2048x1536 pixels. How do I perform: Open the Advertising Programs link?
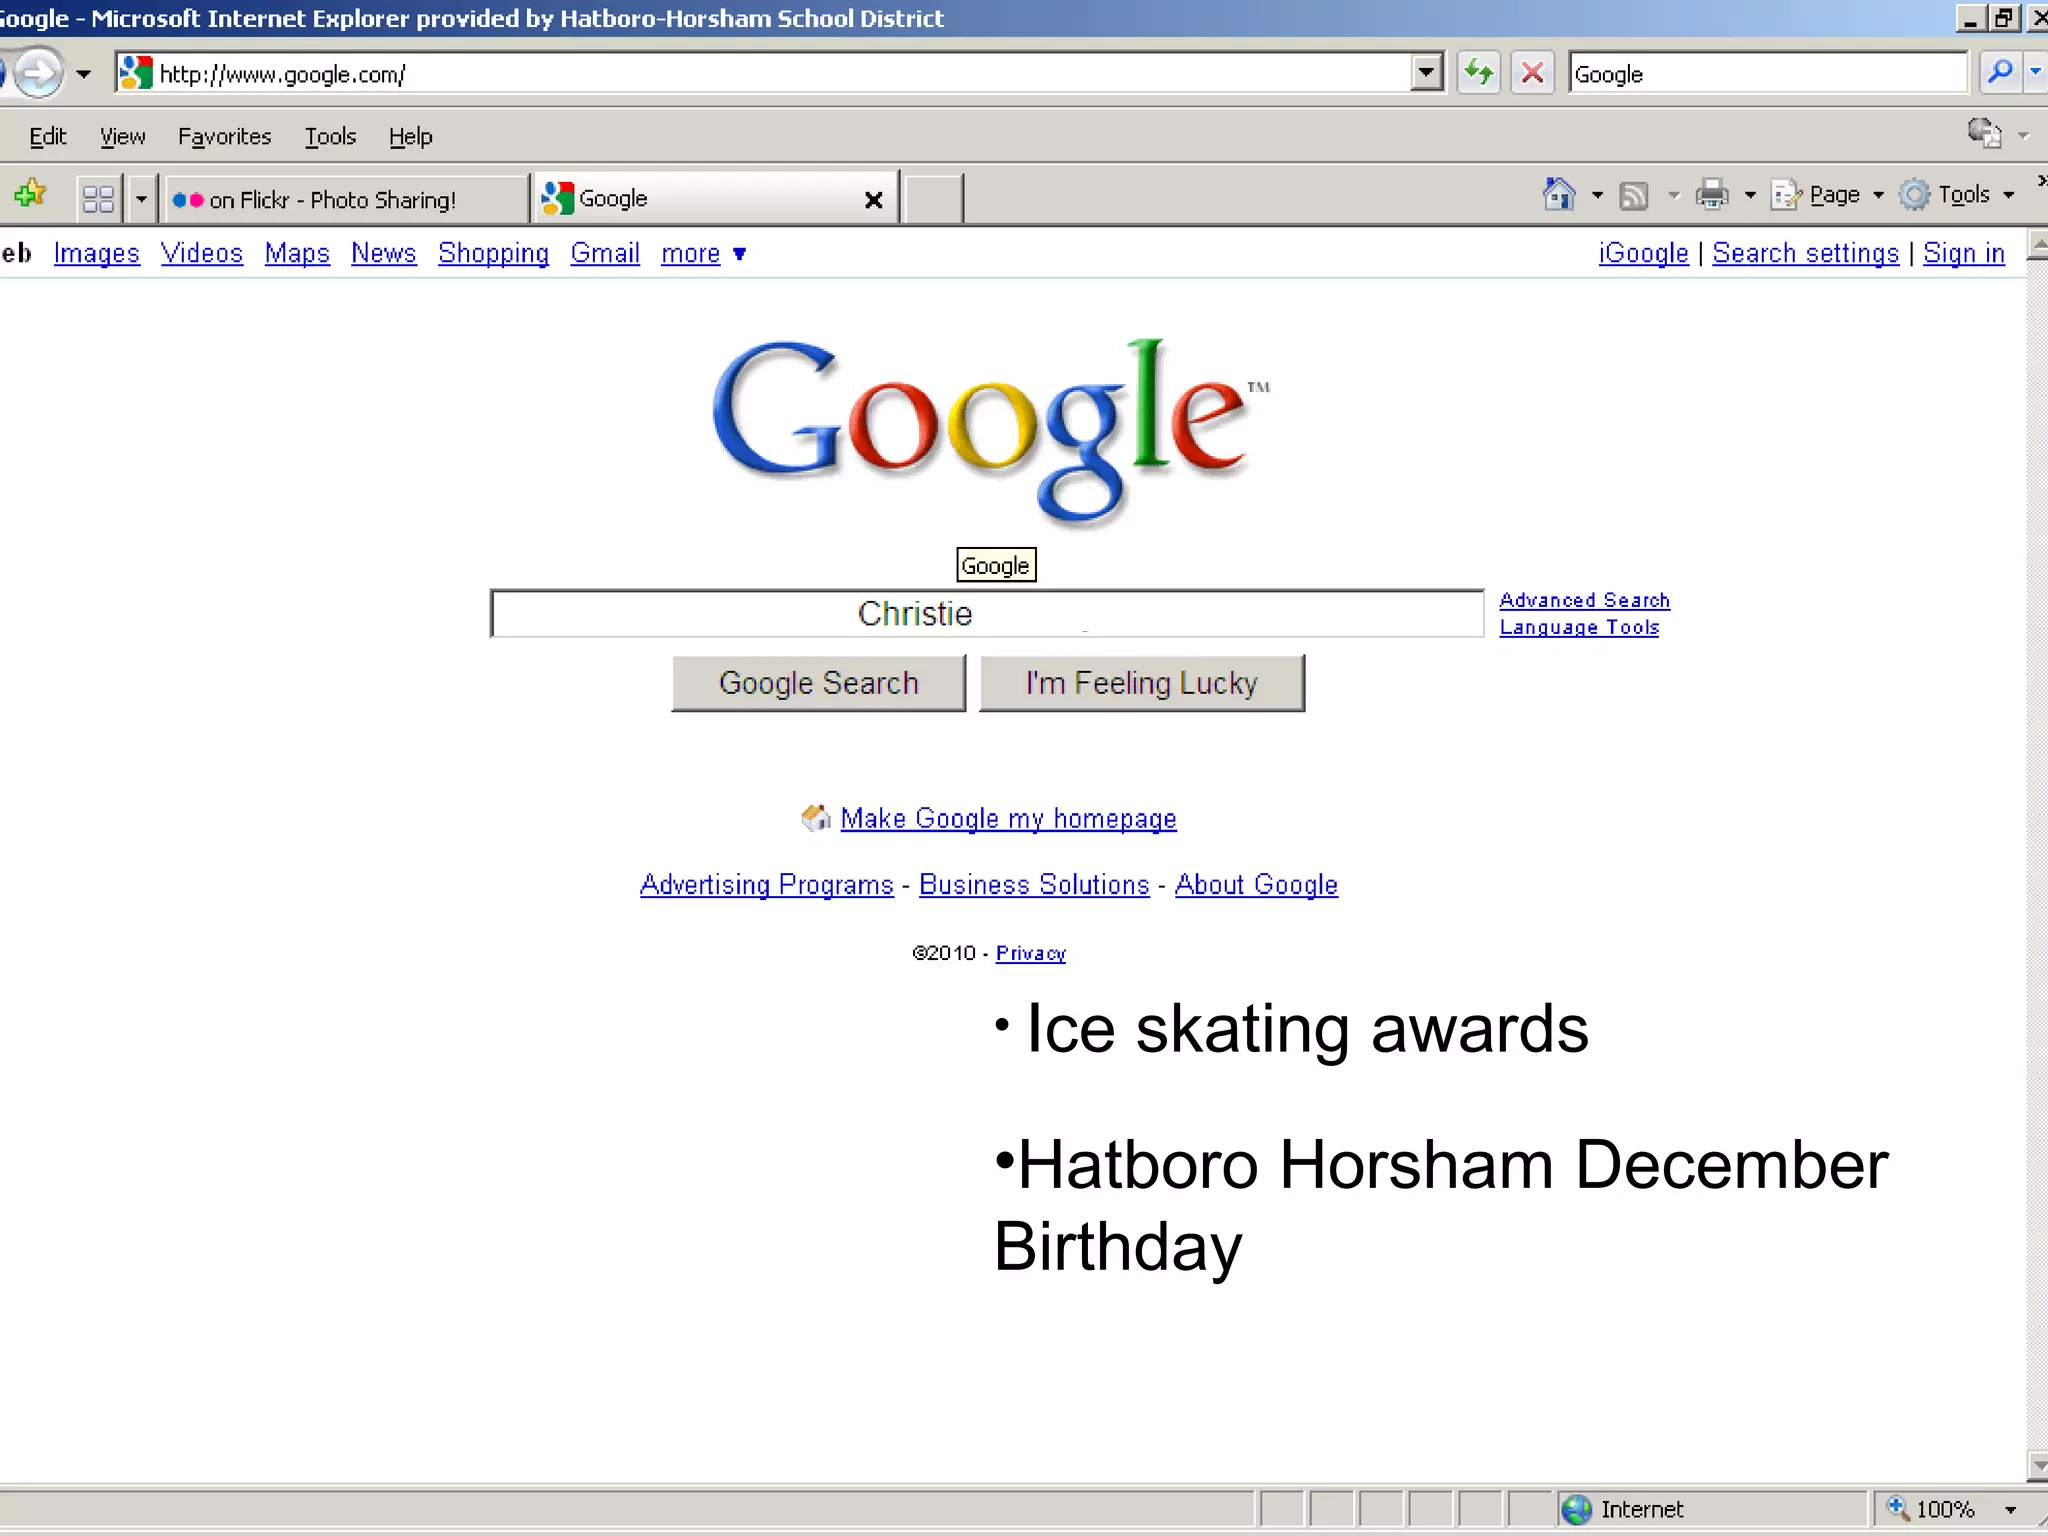766,885
